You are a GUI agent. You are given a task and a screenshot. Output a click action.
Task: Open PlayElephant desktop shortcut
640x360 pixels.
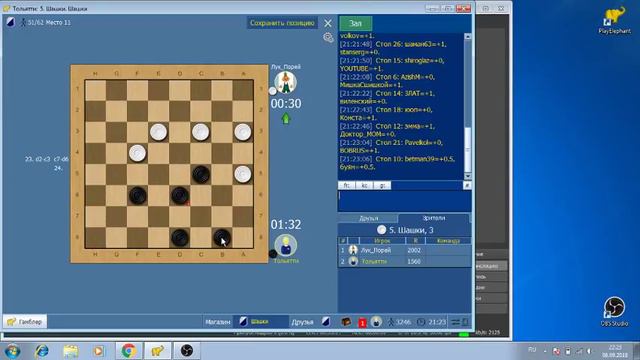[x=614, y=19]
